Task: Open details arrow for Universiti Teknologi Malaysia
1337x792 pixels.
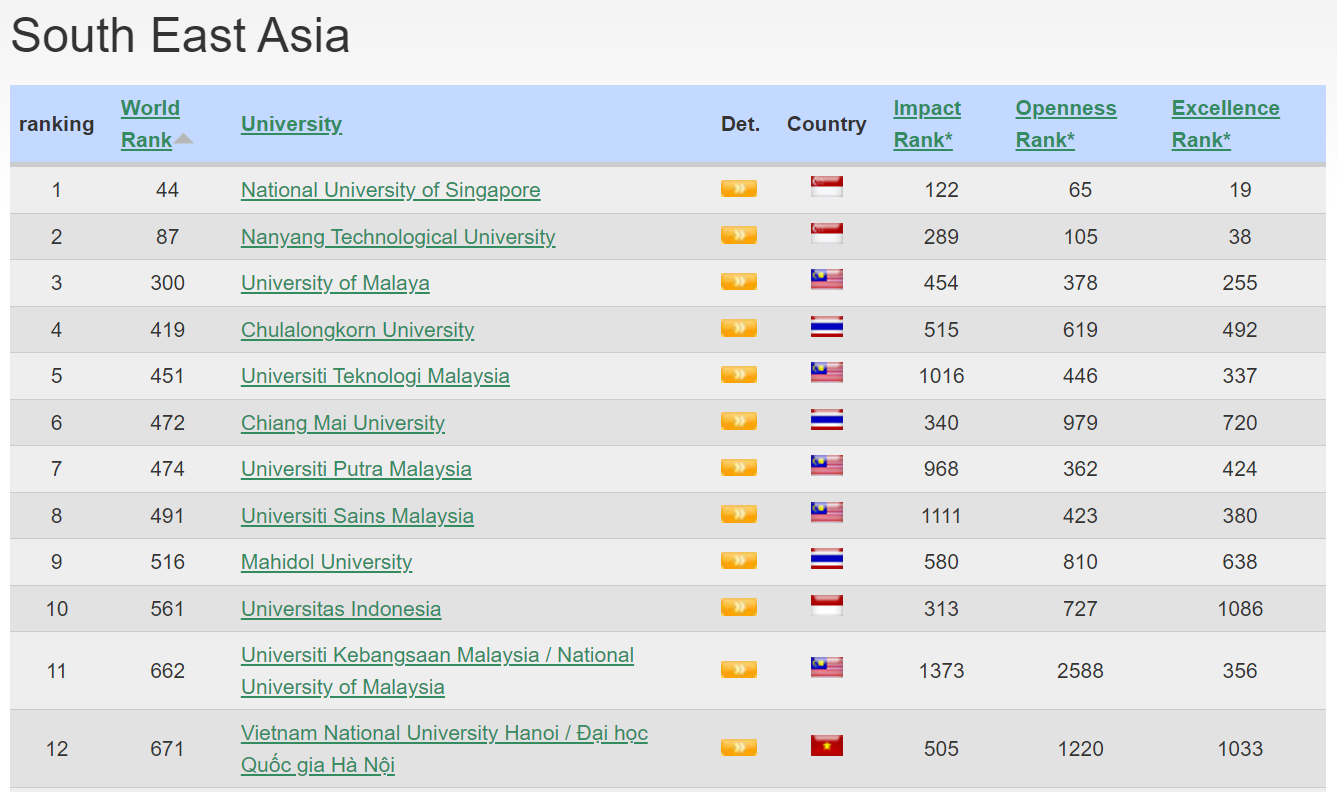Action: (x=739, y=374)
